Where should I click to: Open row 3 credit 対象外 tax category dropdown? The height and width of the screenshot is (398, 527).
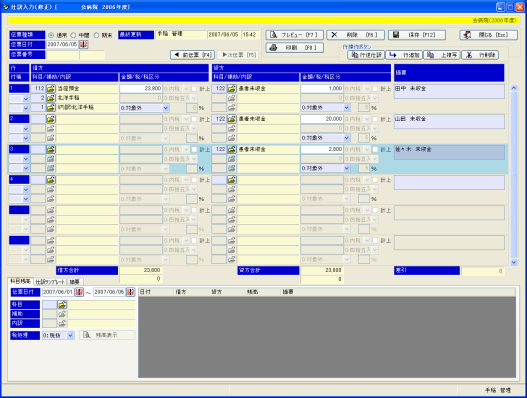[347, 168]
